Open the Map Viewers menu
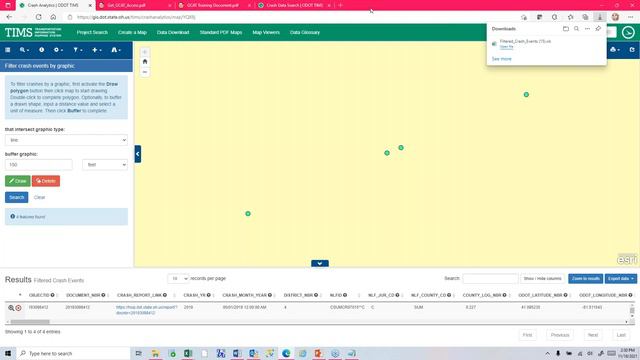640x360 pixels. [266, 32]
